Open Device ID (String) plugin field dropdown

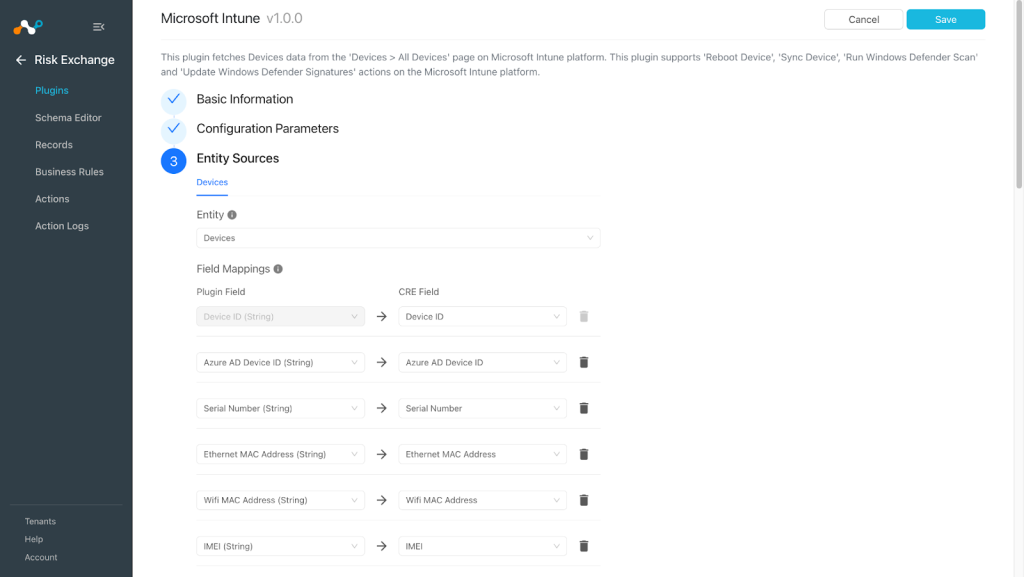(x=281, y=317)
